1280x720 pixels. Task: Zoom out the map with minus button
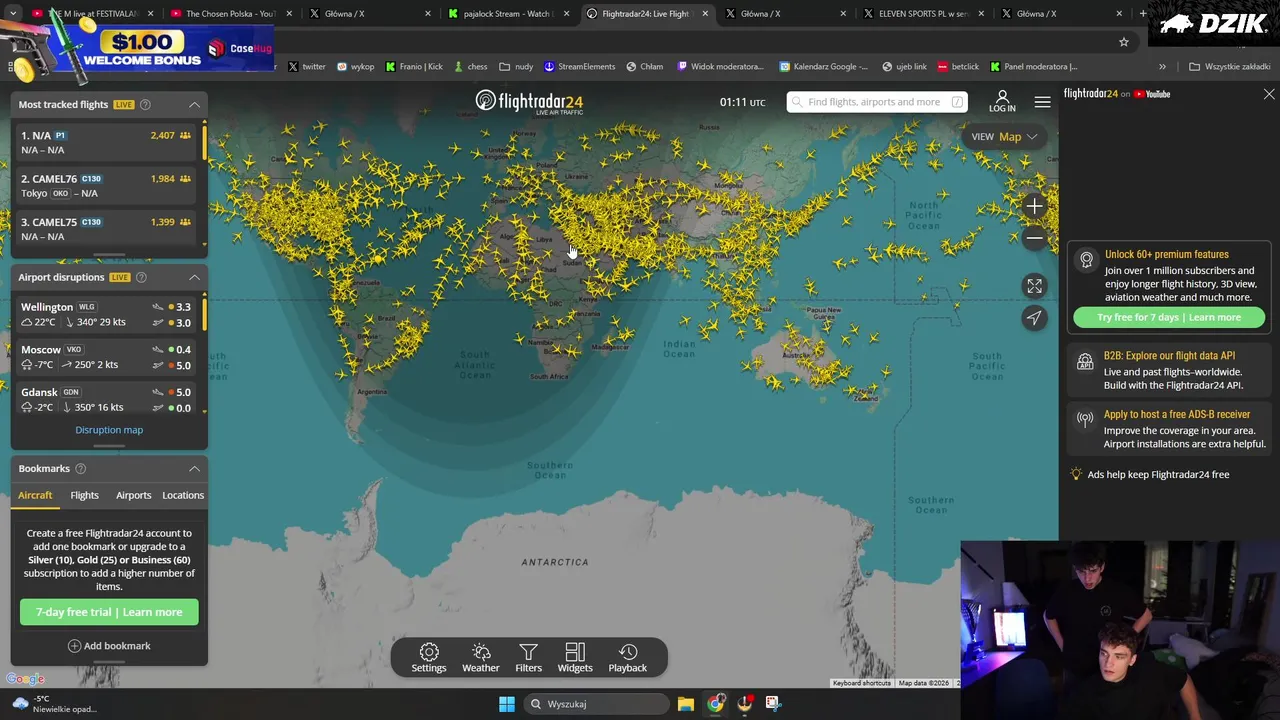1034,238
